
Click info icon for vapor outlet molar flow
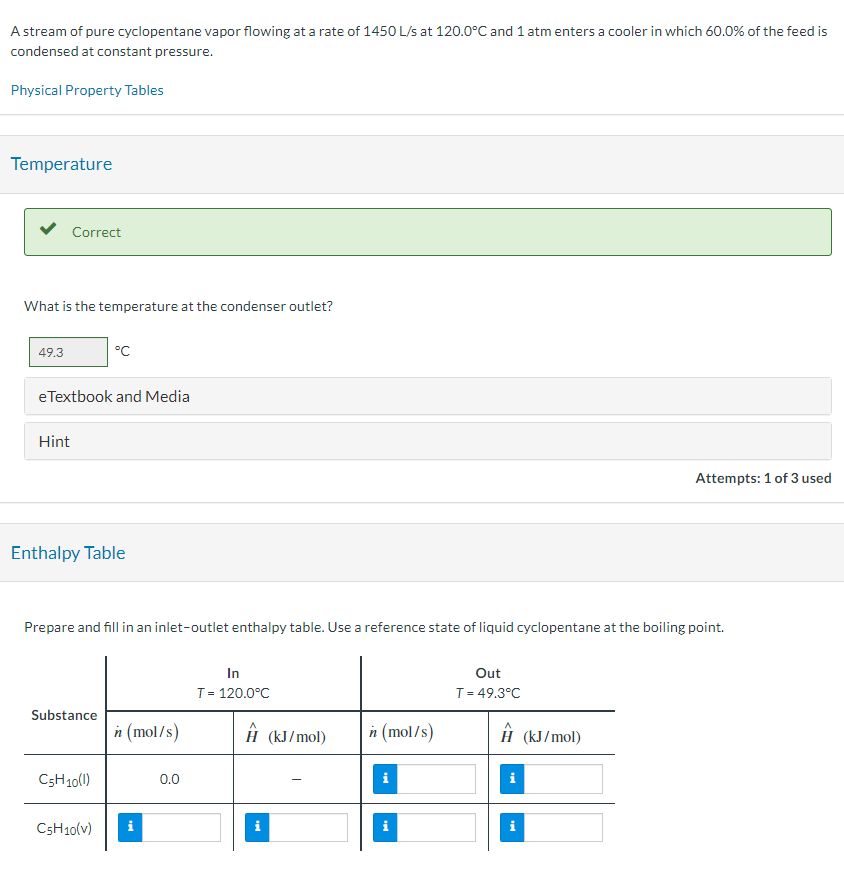pyautogui.click(x=384, y=827)
